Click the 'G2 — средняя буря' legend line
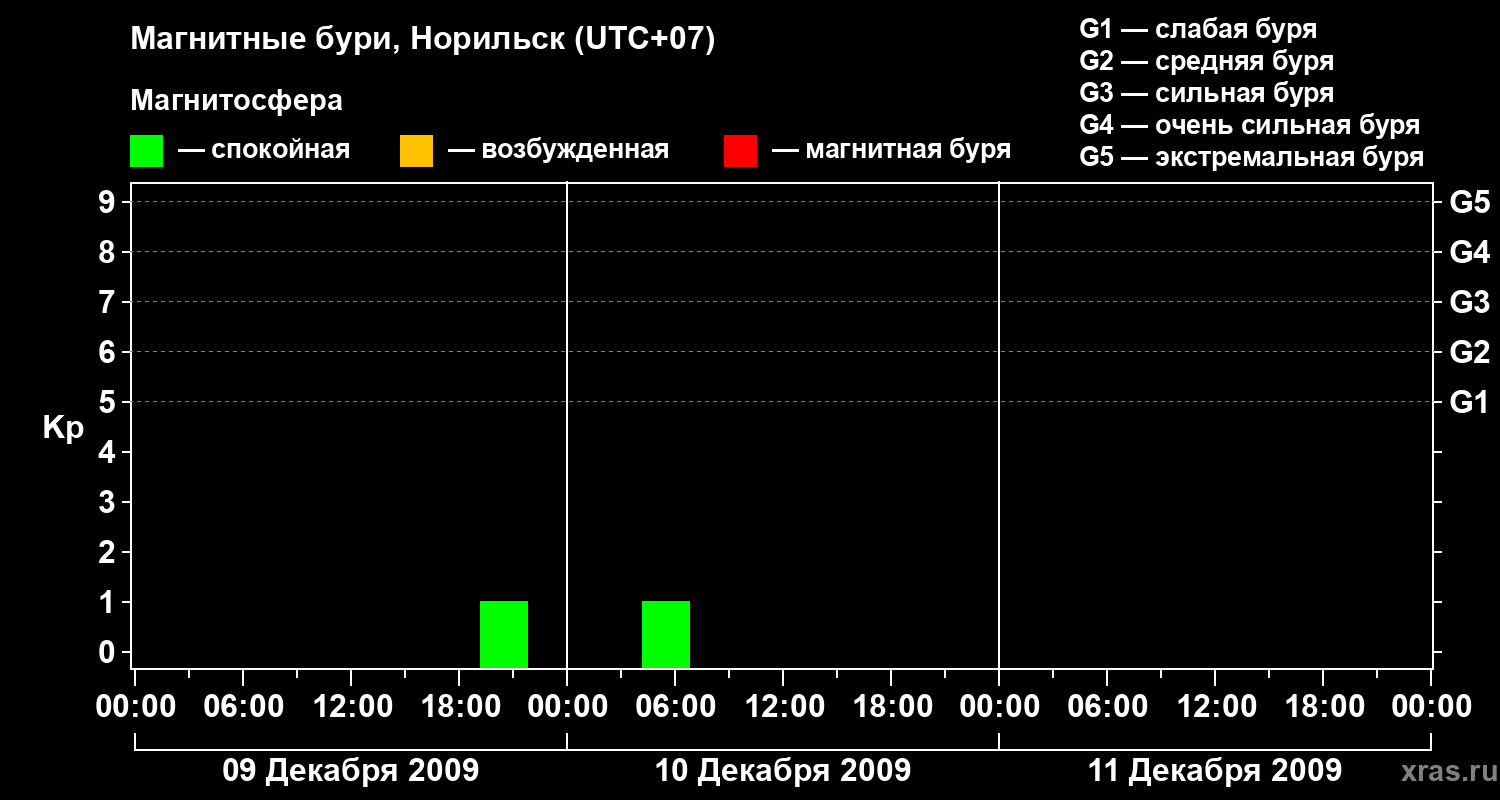Screen dimensions: 1500x800 click(x=1206, y=61)
